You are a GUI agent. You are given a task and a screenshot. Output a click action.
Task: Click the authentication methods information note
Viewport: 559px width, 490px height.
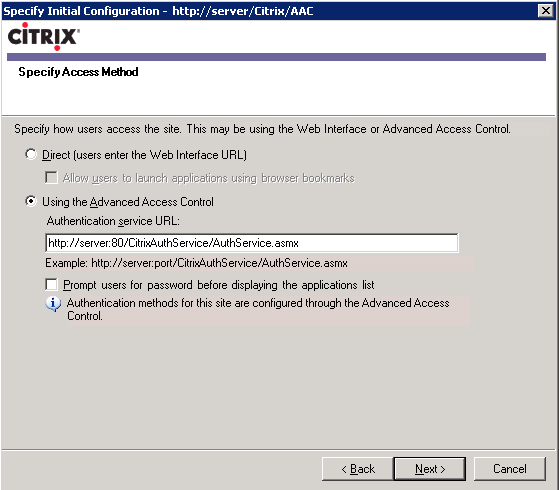click(x=258, y=309)
